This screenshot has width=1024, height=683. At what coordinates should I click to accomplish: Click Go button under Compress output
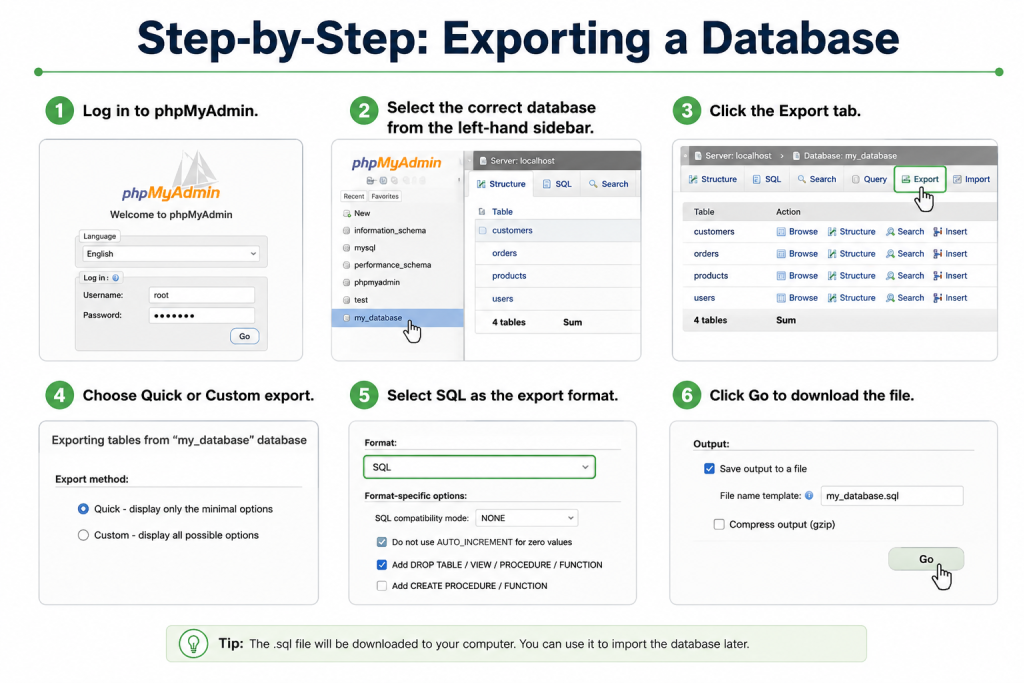click(925, 559)
